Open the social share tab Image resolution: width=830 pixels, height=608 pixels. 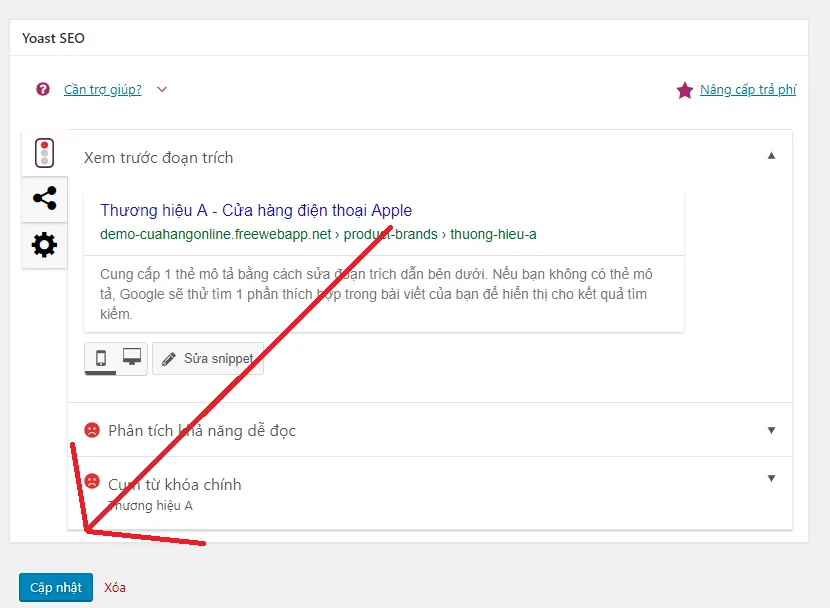coord(44,198)
